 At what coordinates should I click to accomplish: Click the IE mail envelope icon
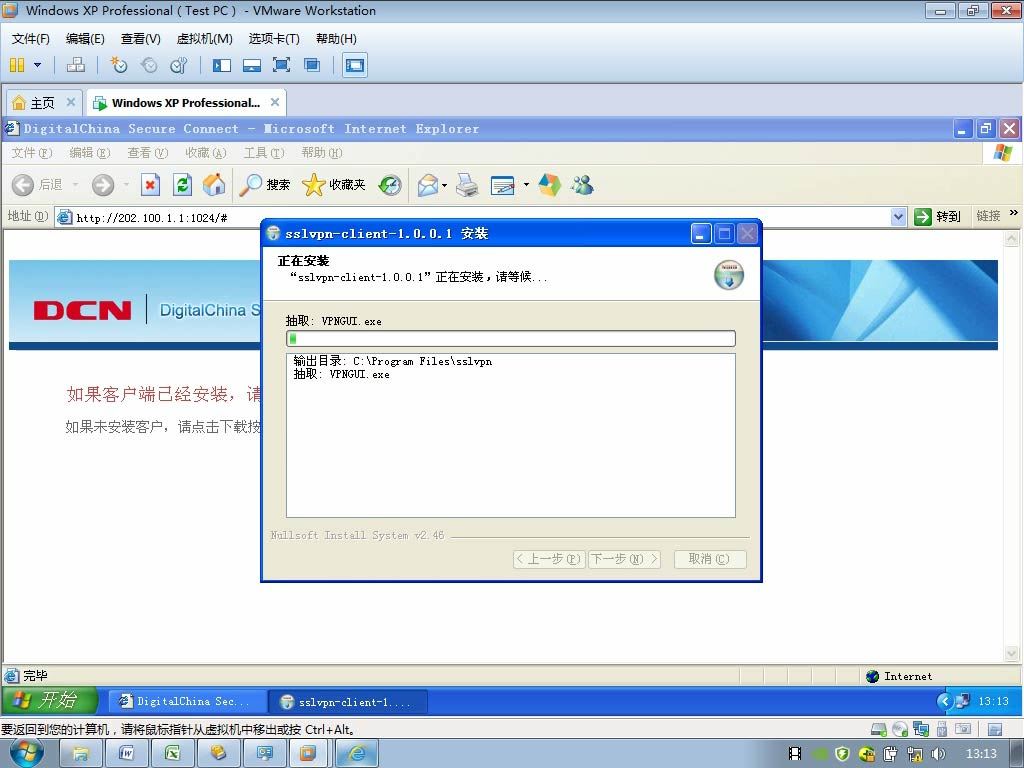click(x=428, y=185)
